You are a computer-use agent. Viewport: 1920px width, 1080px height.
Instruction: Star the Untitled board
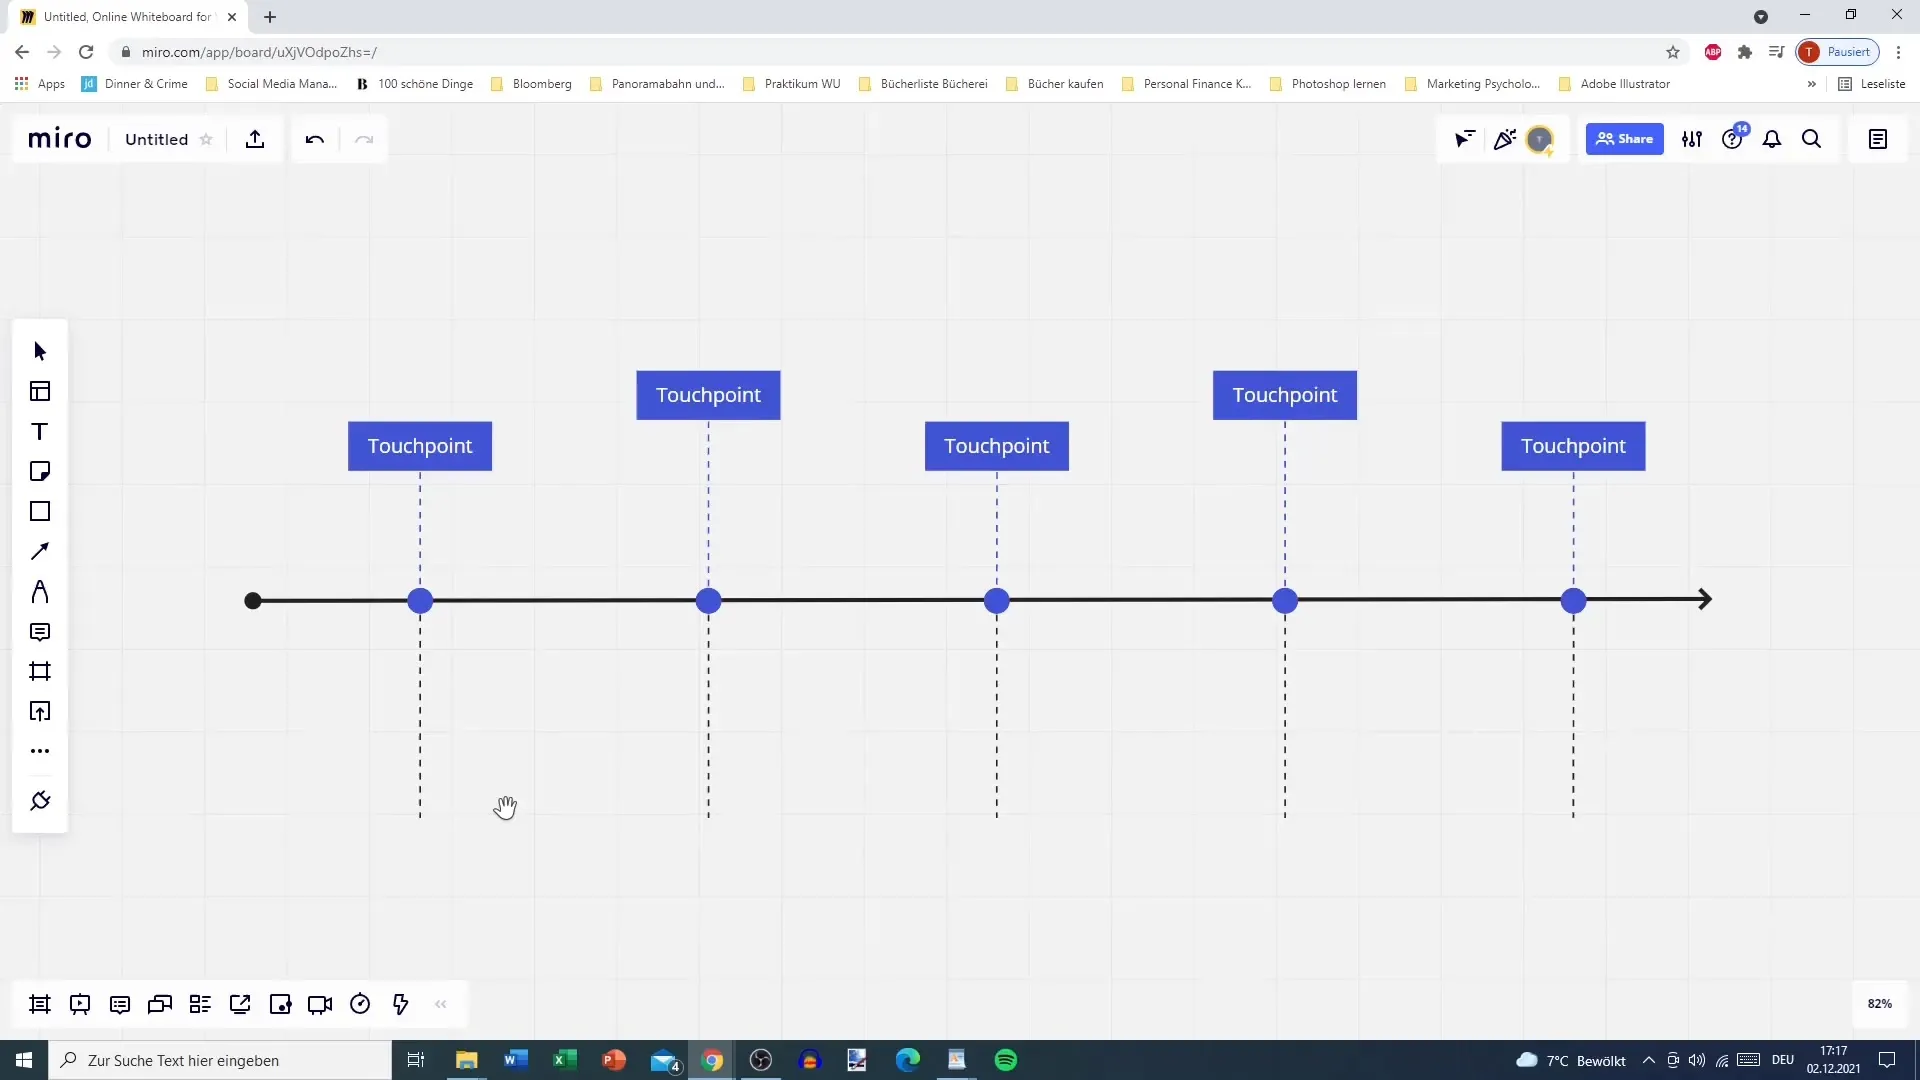206,139
